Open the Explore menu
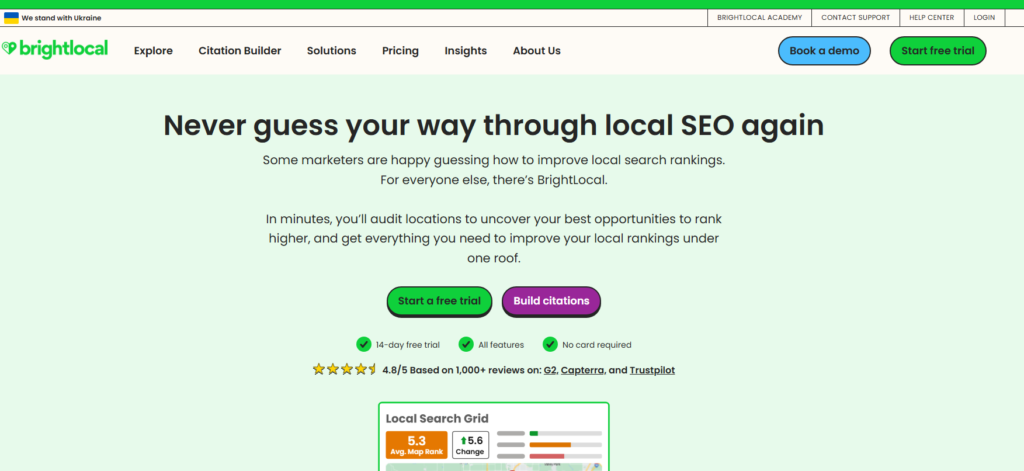The height and width of the screenshot is (471, 1024). pyautogui.click(x=153, y=51)
